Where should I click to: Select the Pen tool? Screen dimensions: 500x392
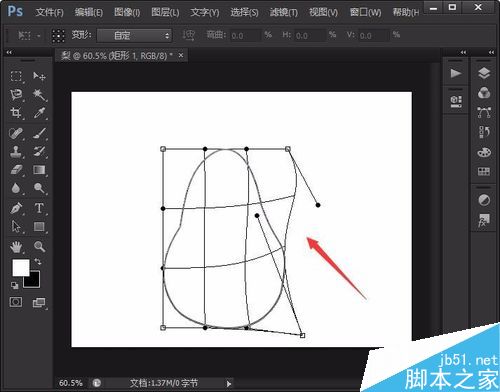(16, 208)
